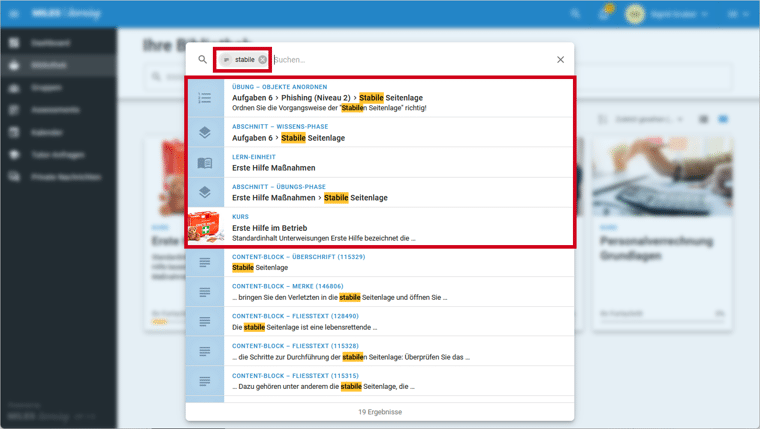Click the book icon of Lern-Einheit result
760x429 pixels.
point(204,163)
